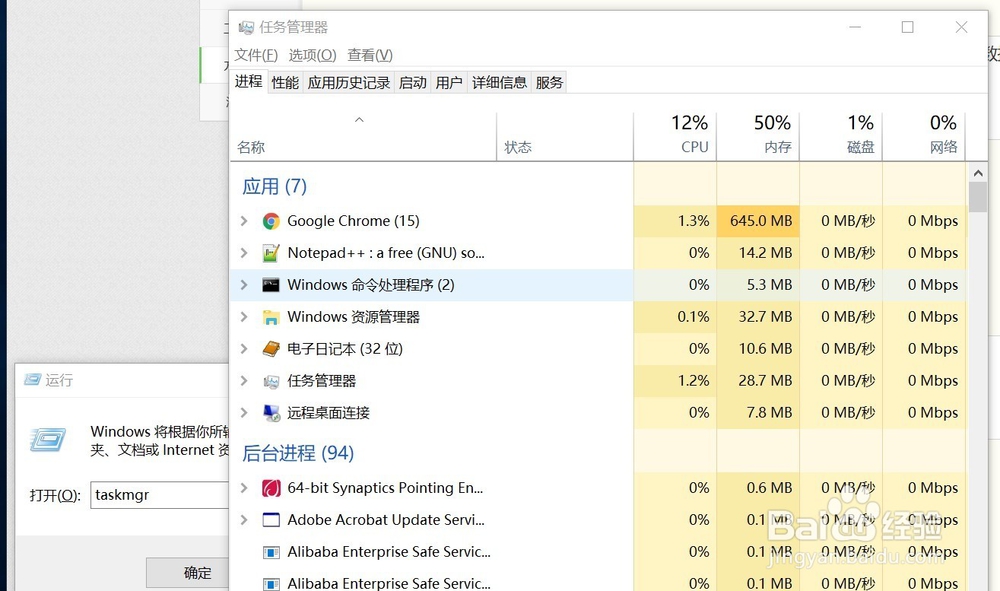The width and height of the screenshot is (1000, 591).
Task: Click the 确定 button in Run dialog
Action: coord(198,573)
